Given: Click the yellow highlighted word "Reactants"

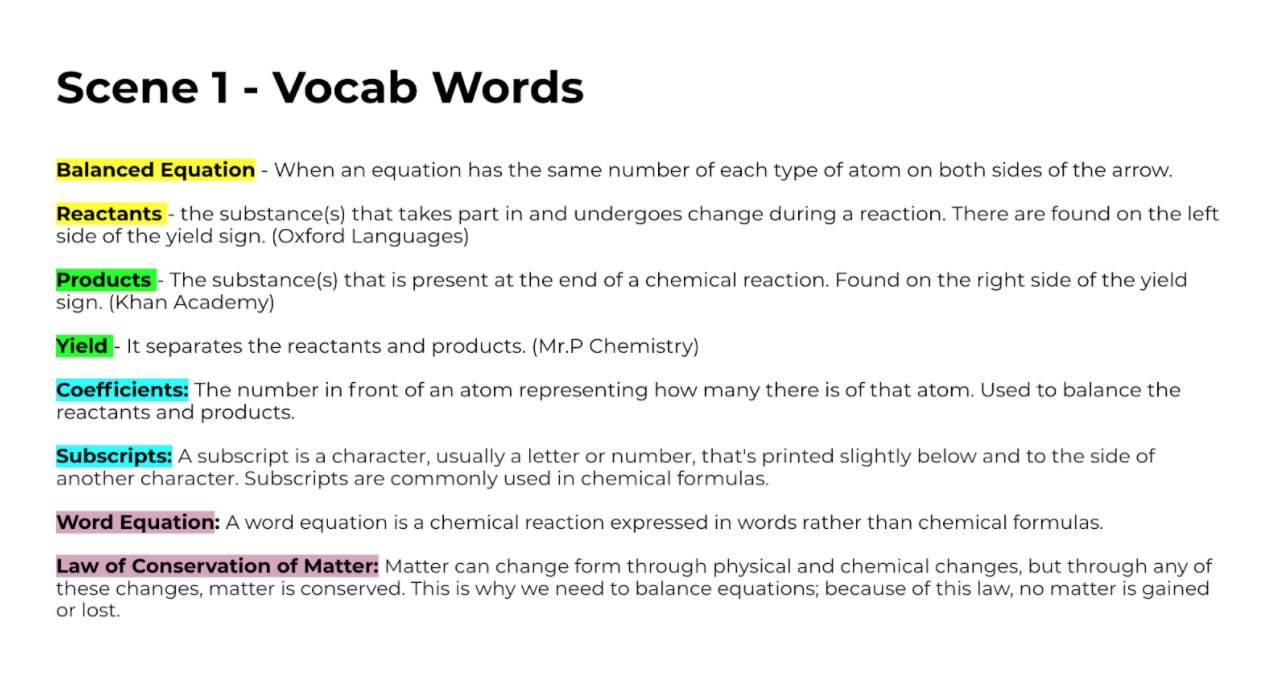Looking at the screenshot, I should [x=110, y=214].
